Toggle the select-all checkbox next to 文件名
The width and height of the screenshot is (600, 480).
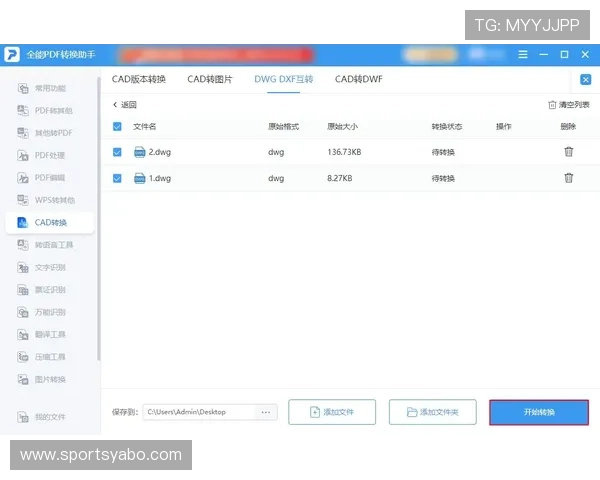[117, 126]
